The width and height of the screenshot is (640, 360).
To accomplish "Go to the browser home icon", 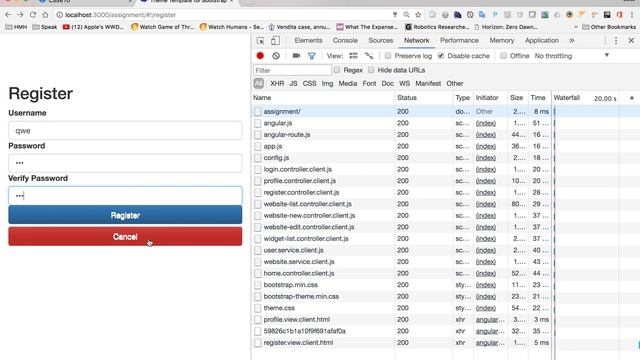I will 45,15.
